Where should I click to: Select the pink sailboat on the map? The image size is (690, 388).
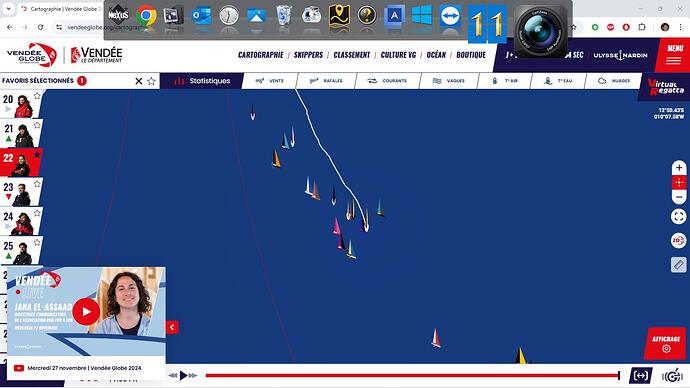(x=337, y=226)
